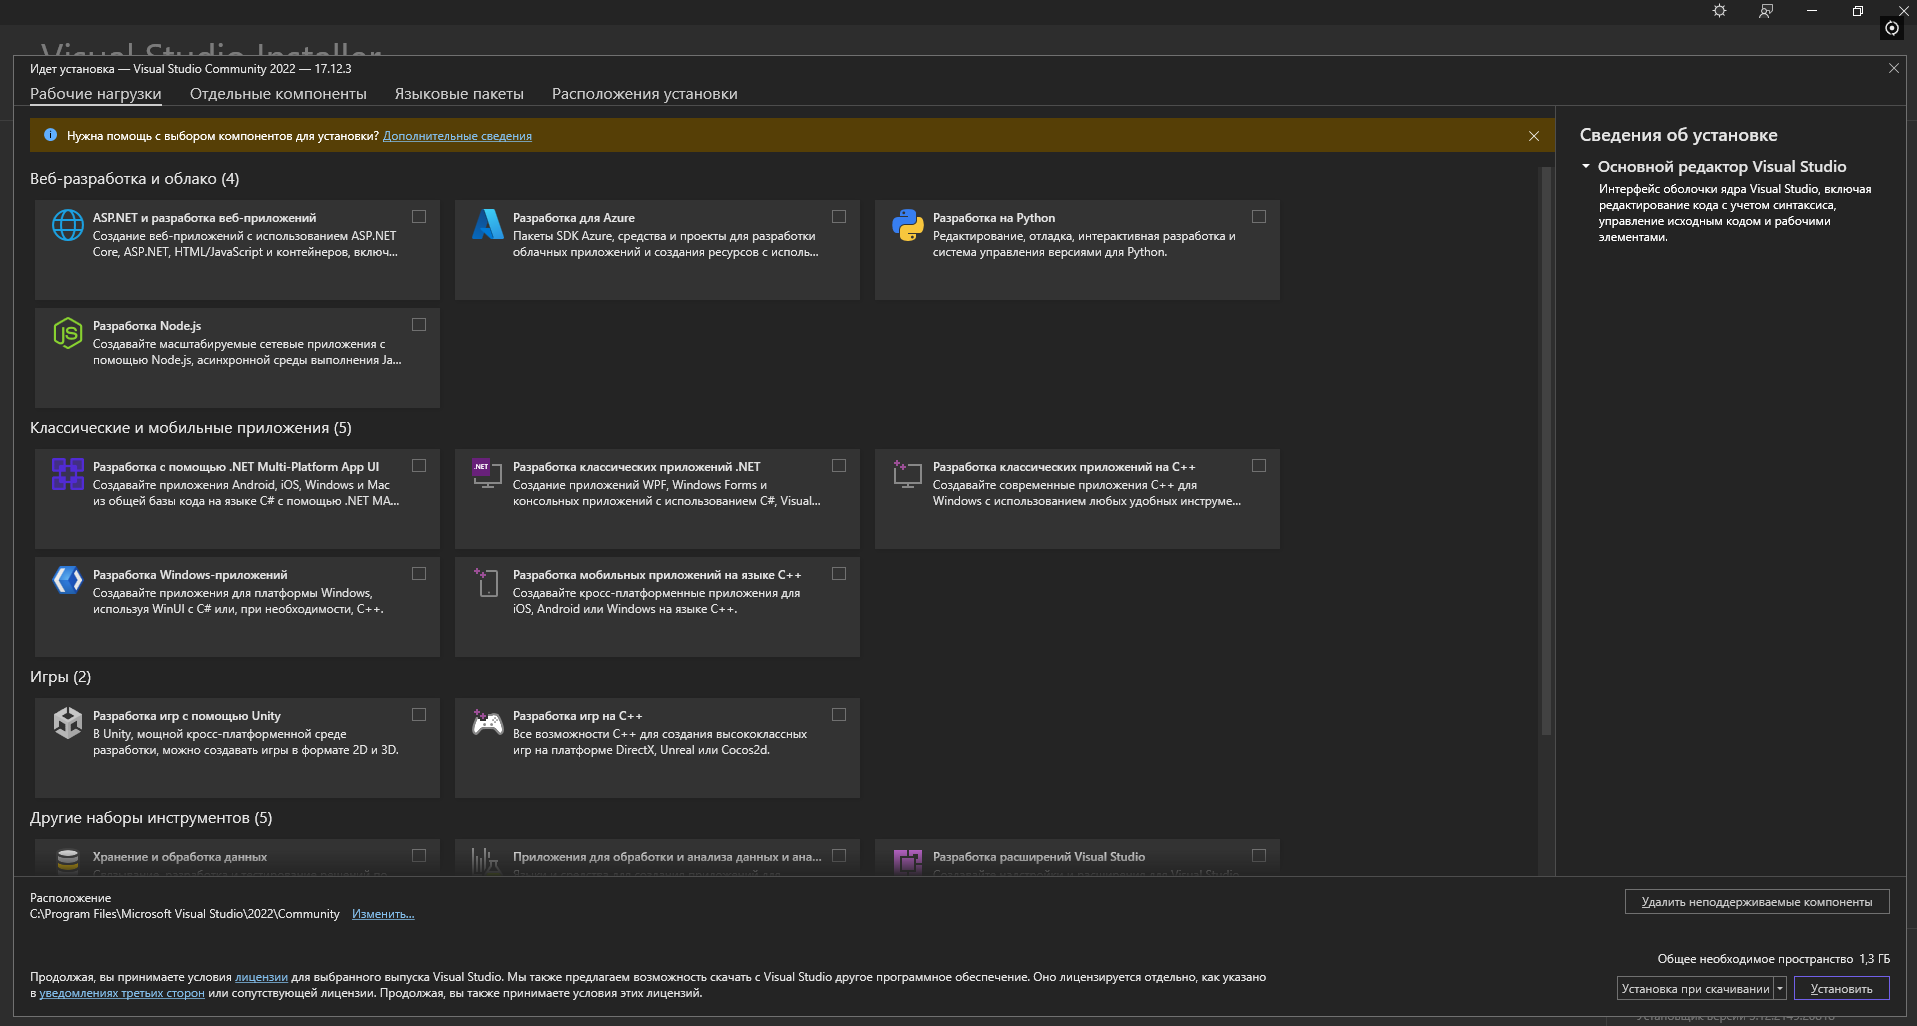This screenshot has height=1026, width=1917.
Task: Click Удалить неподдерживаемые компоненты button
Action: [x=1757, y=901]
